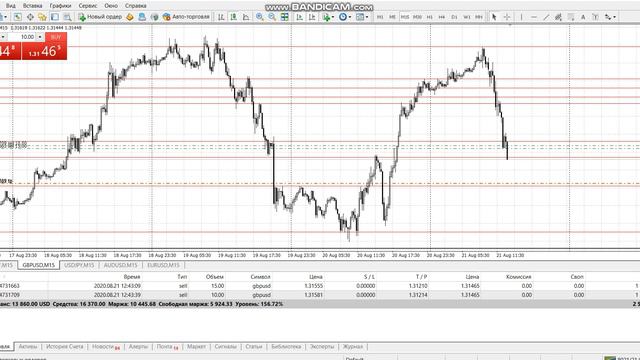Screen dimensions: 640x360
Task: Open the История Счета terminal tab
Action: [x=64, y=347]
